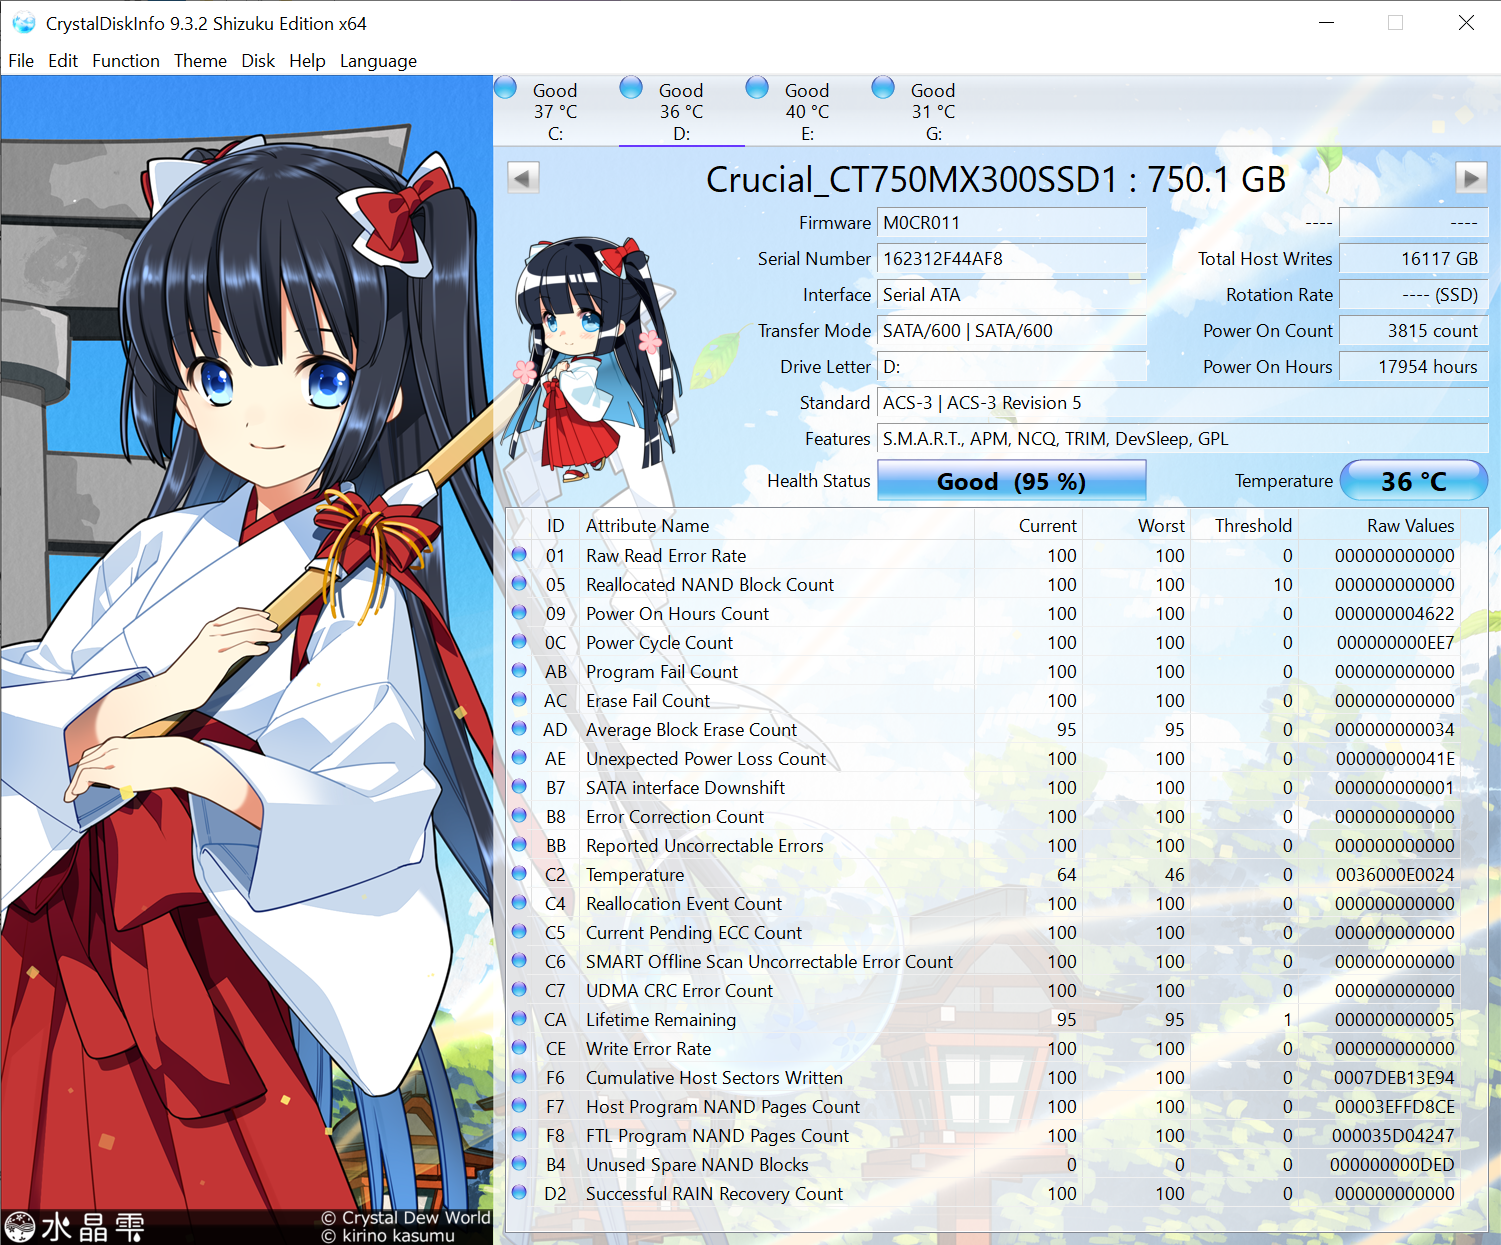Open the Theme menu
The height and width of the screenshot is (1245, 1501).
(x=200, y=61)
